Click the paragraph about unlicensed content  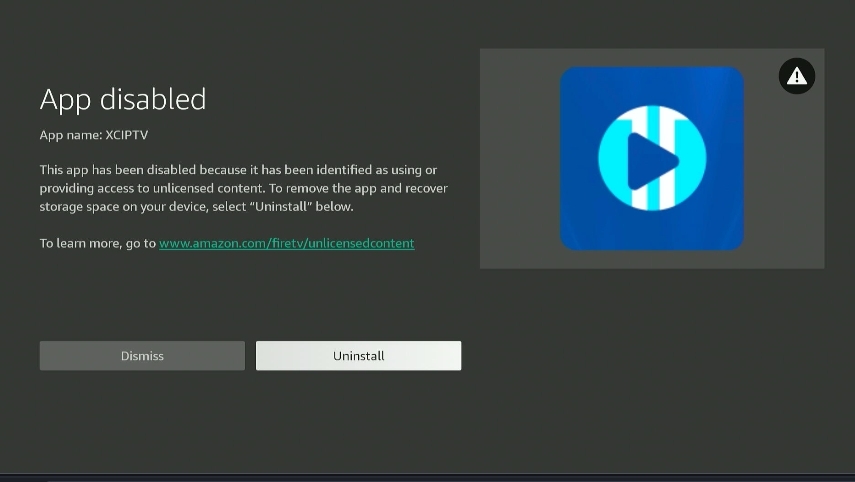pyautogui.click(x=244, y=188)
